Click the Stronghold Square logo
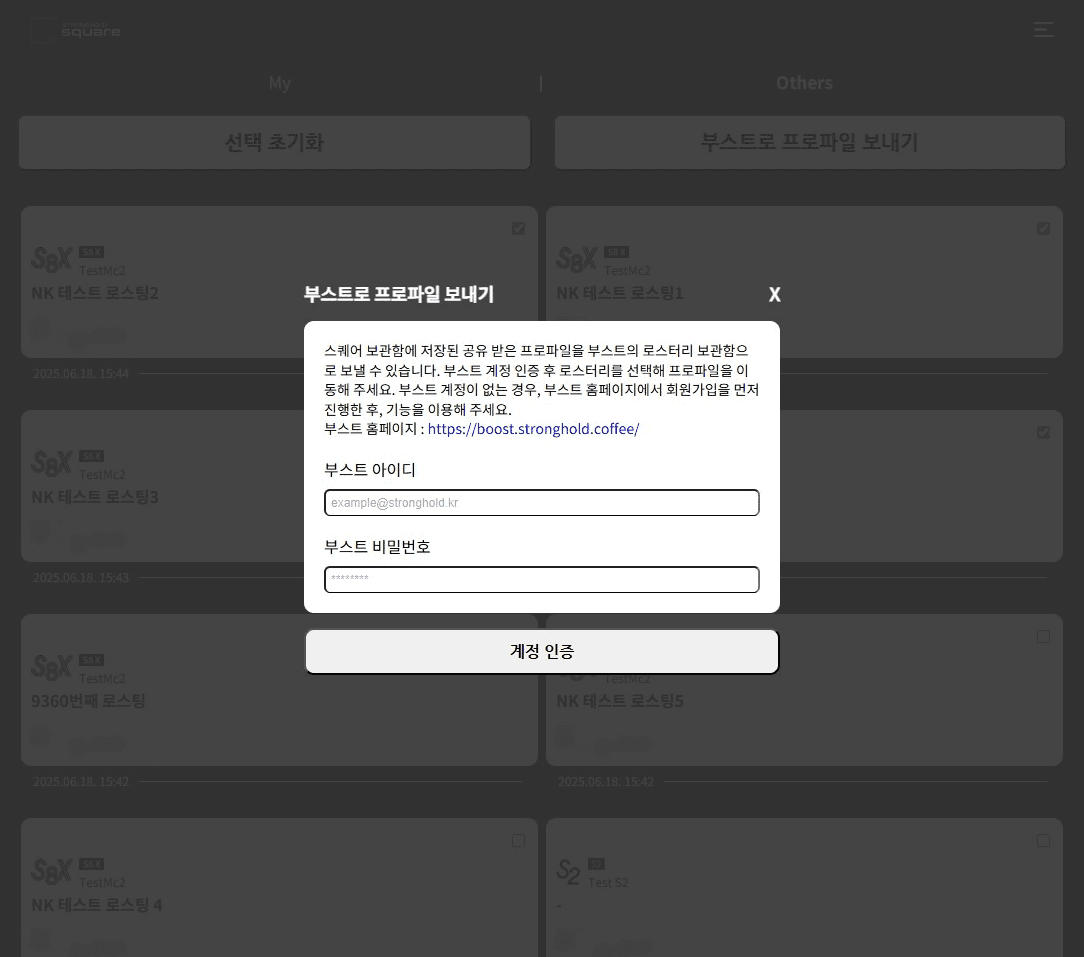 coord(76,30)
